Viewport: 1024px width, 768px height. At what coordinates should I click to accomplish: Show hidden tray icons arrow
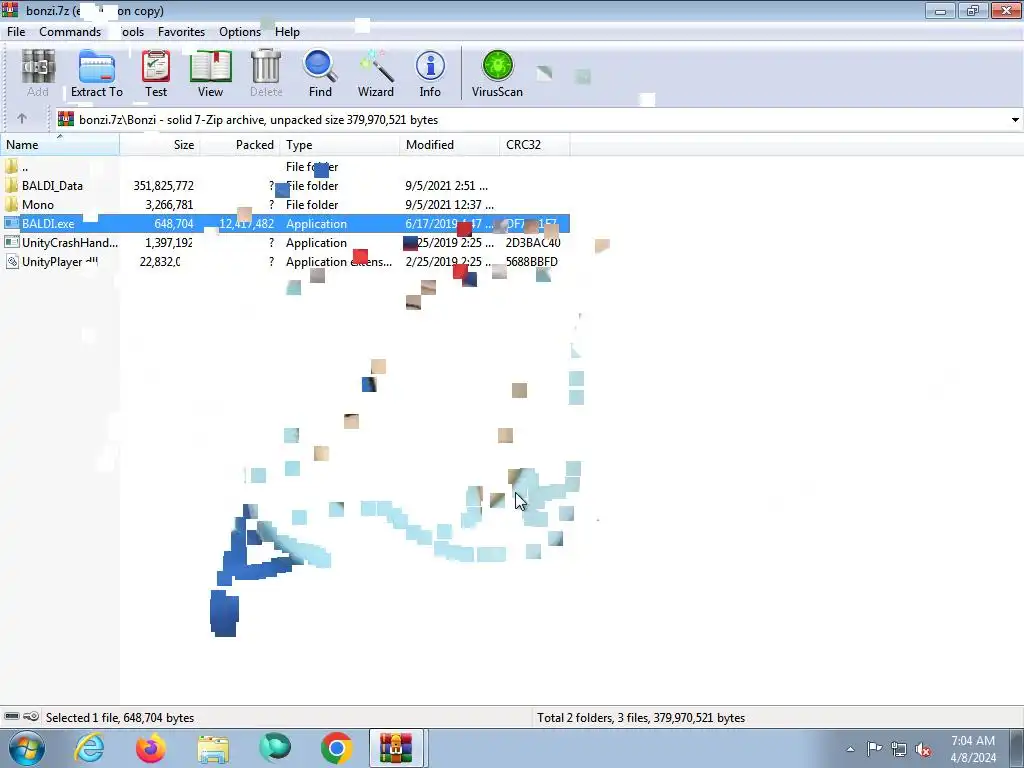(850, 749)
